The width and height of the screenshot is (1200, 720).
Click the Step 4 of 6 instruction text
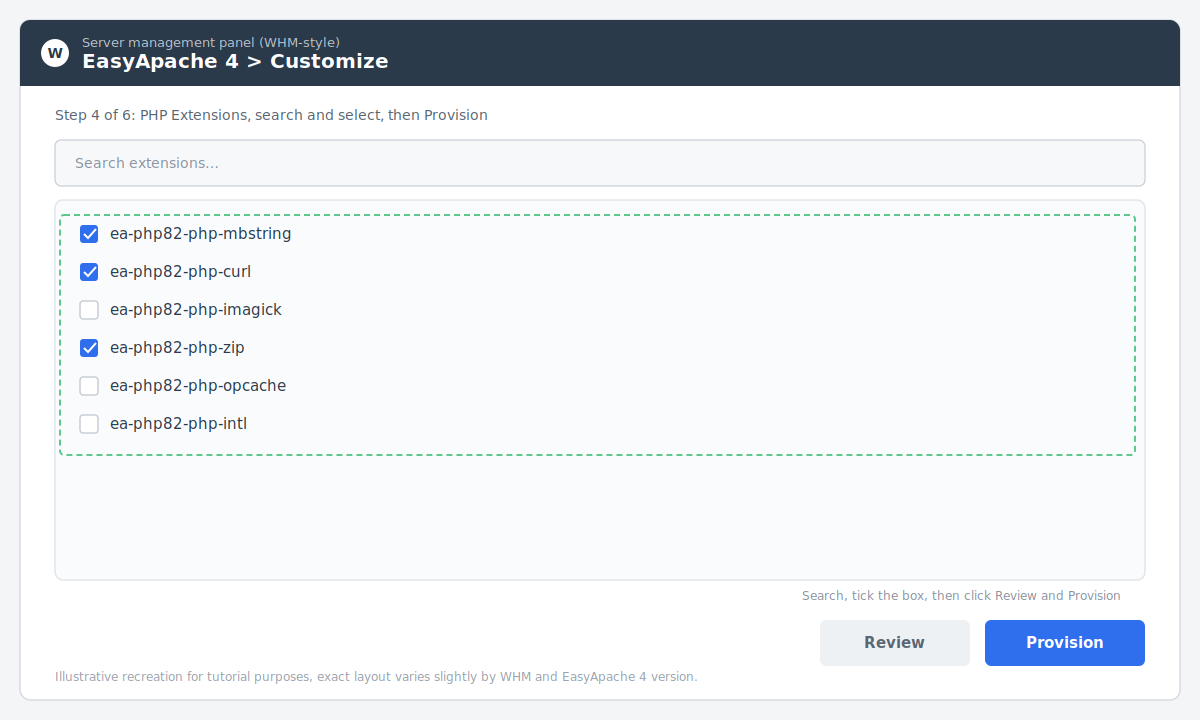click(271, 115)
